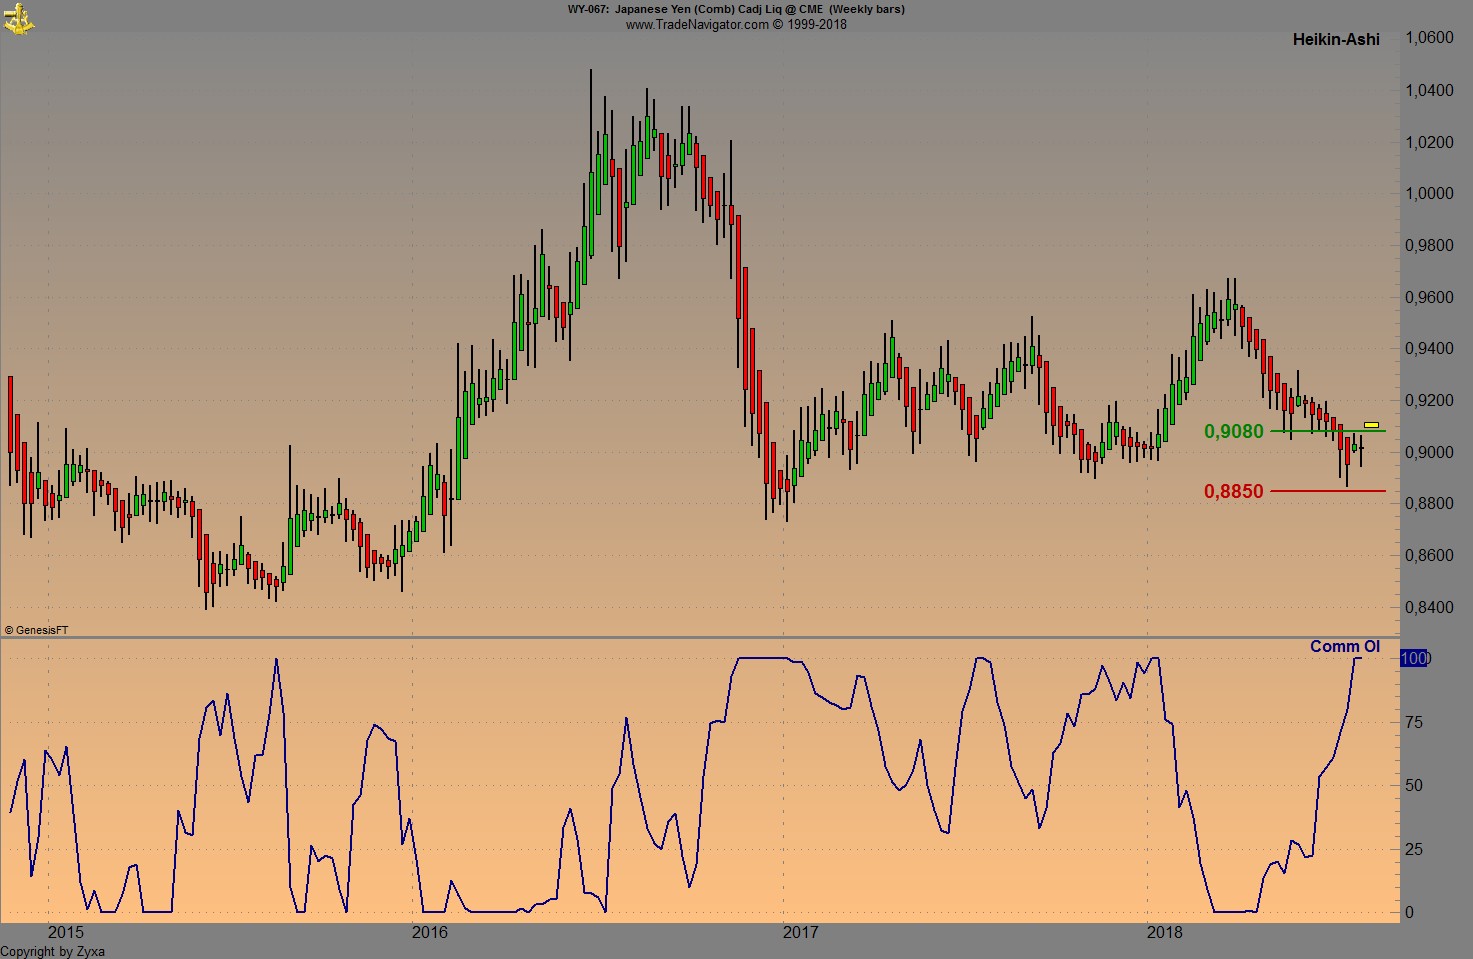Viewport: 1473px width, 959px height.
Task: Click the '1,0400' price axis value
Action: coord(1430,91)
